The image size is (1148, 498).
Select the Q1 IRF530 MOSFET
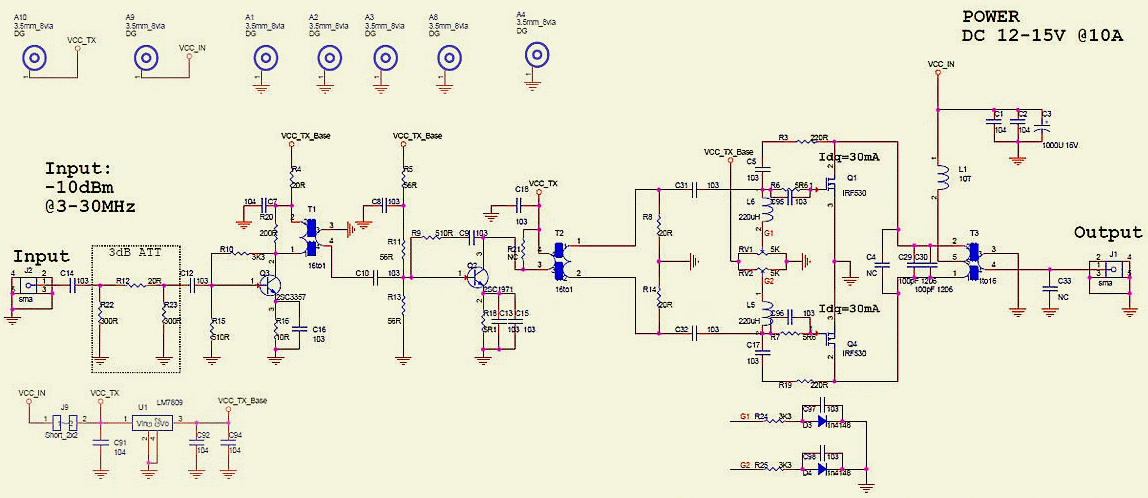828,188
